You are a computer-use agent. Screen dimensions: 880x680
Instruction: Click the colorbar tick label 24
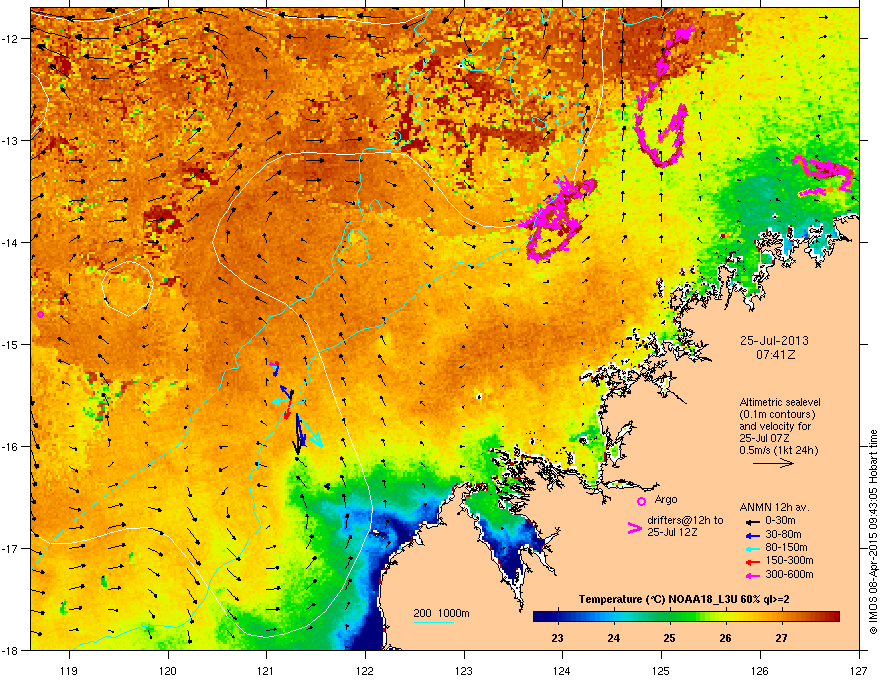click(613, 638)
